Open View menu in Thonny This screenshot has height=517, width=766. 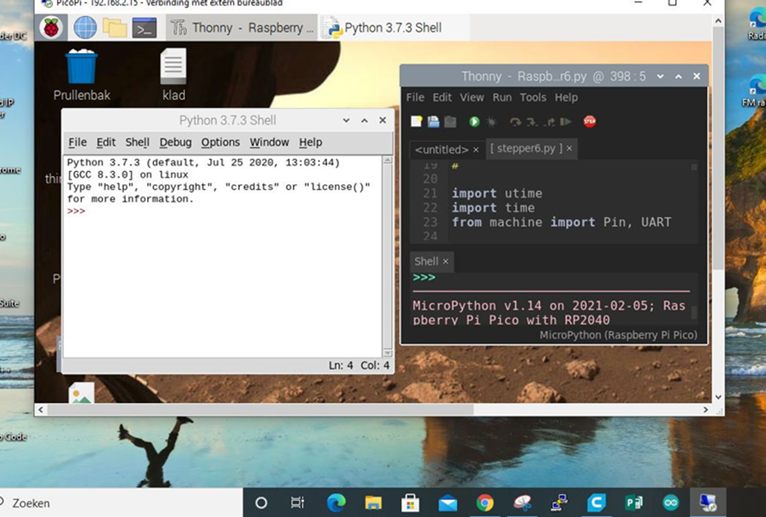pos(472,97)
